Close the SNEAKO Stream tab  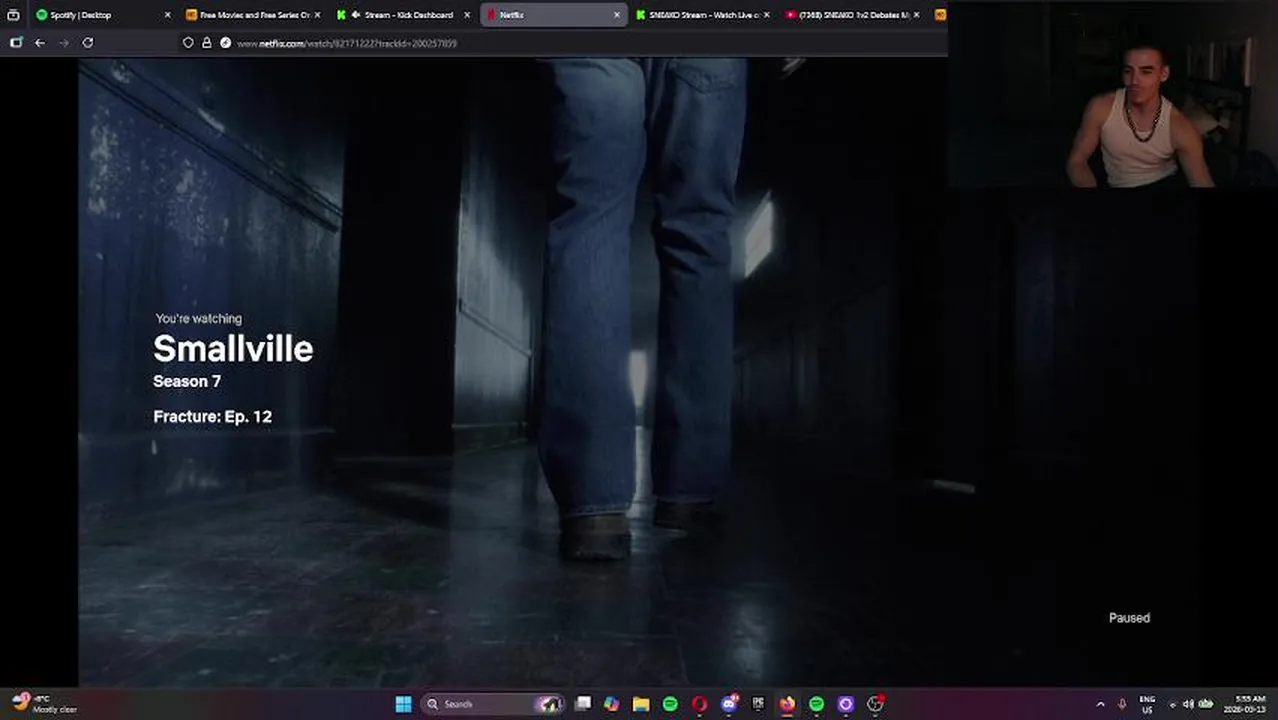767,15
